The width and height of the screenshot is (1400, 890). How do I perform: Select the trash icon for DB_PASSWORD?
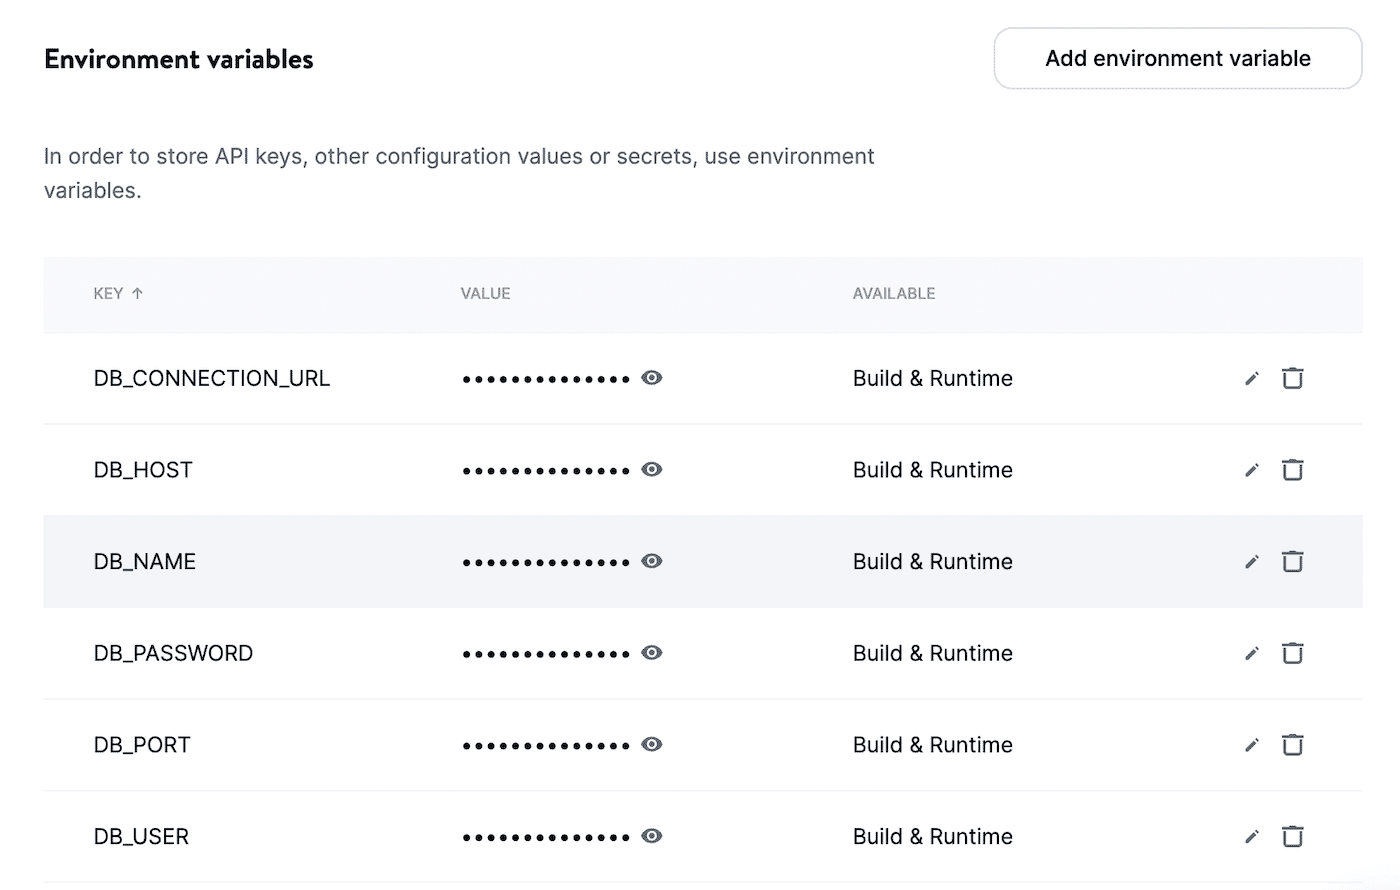[x=1292, y=653]
